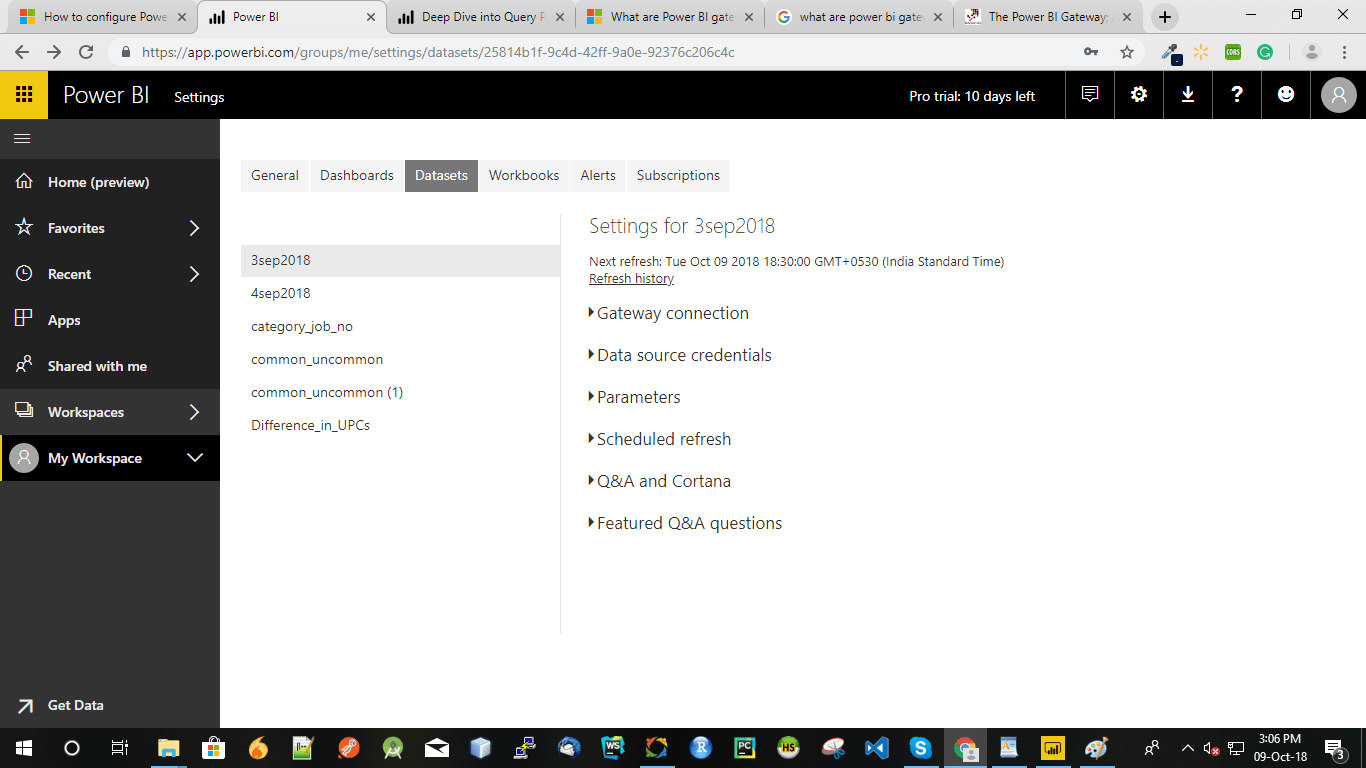Viewport: 1366px width, 768px height.
Task: Expand the Featured Q&A questions section
Action: click(685, 523)
